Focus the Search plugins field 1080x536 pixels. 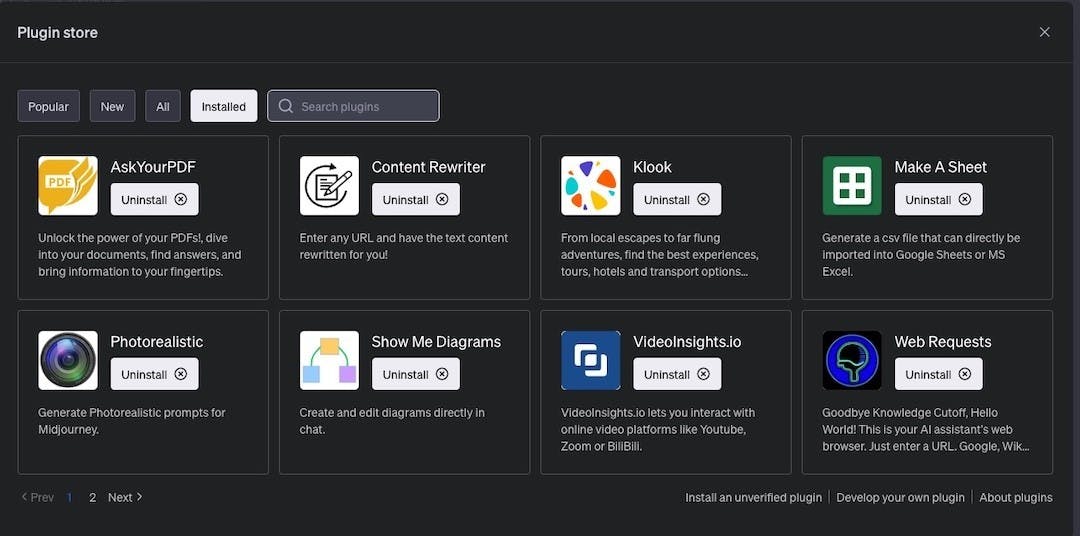(353, 106)
